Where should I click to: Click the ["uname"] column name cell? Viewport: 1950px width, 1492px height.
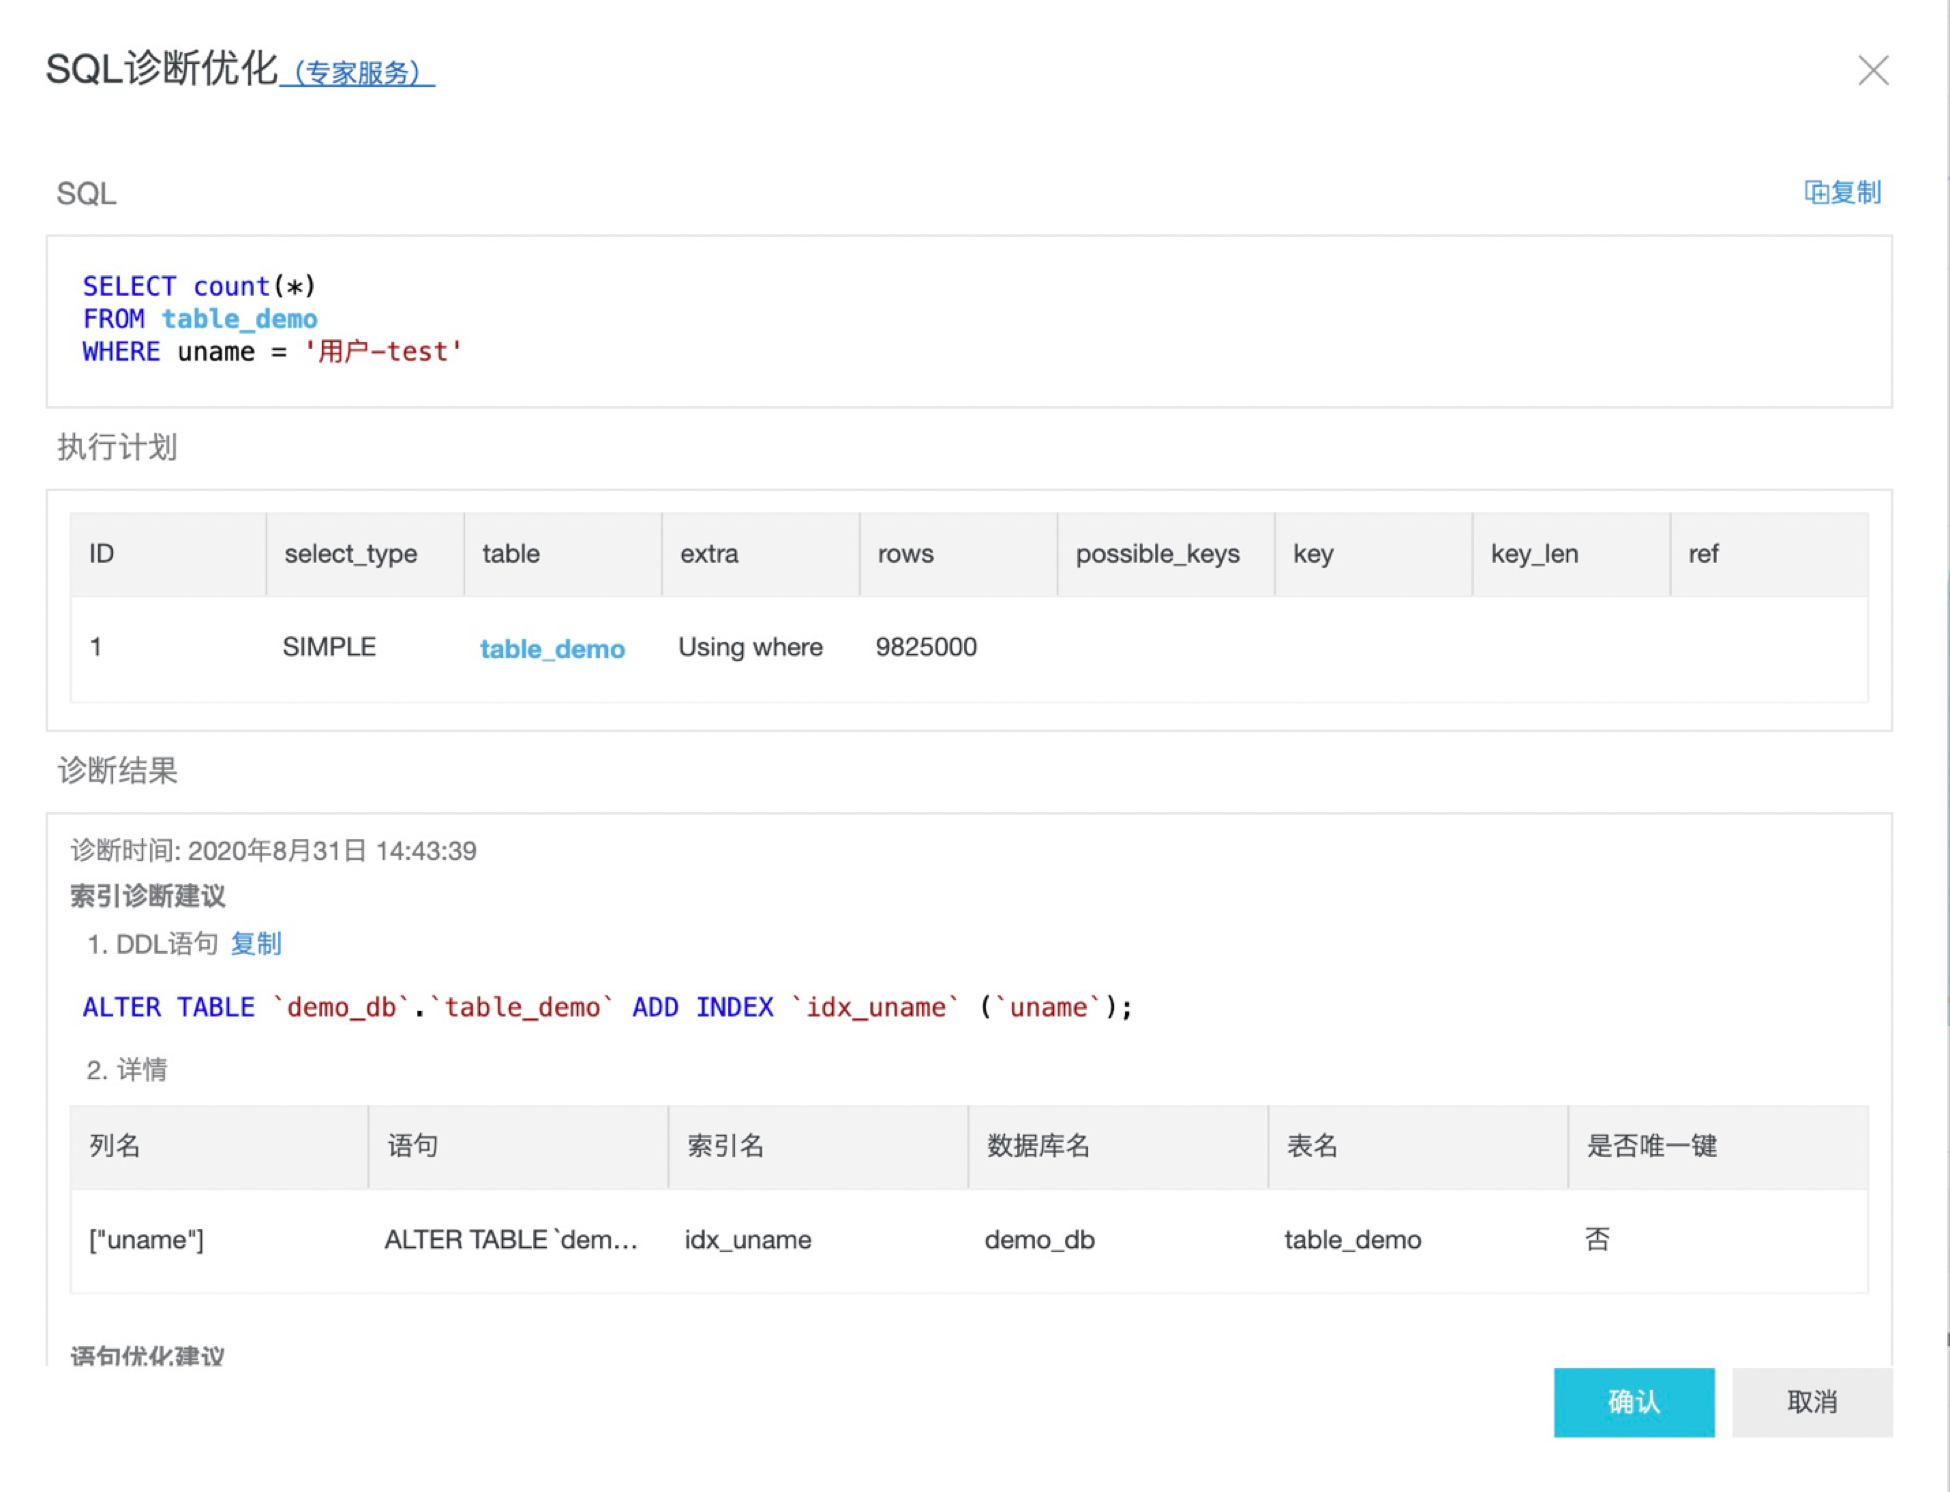(x=147, y=1240)
